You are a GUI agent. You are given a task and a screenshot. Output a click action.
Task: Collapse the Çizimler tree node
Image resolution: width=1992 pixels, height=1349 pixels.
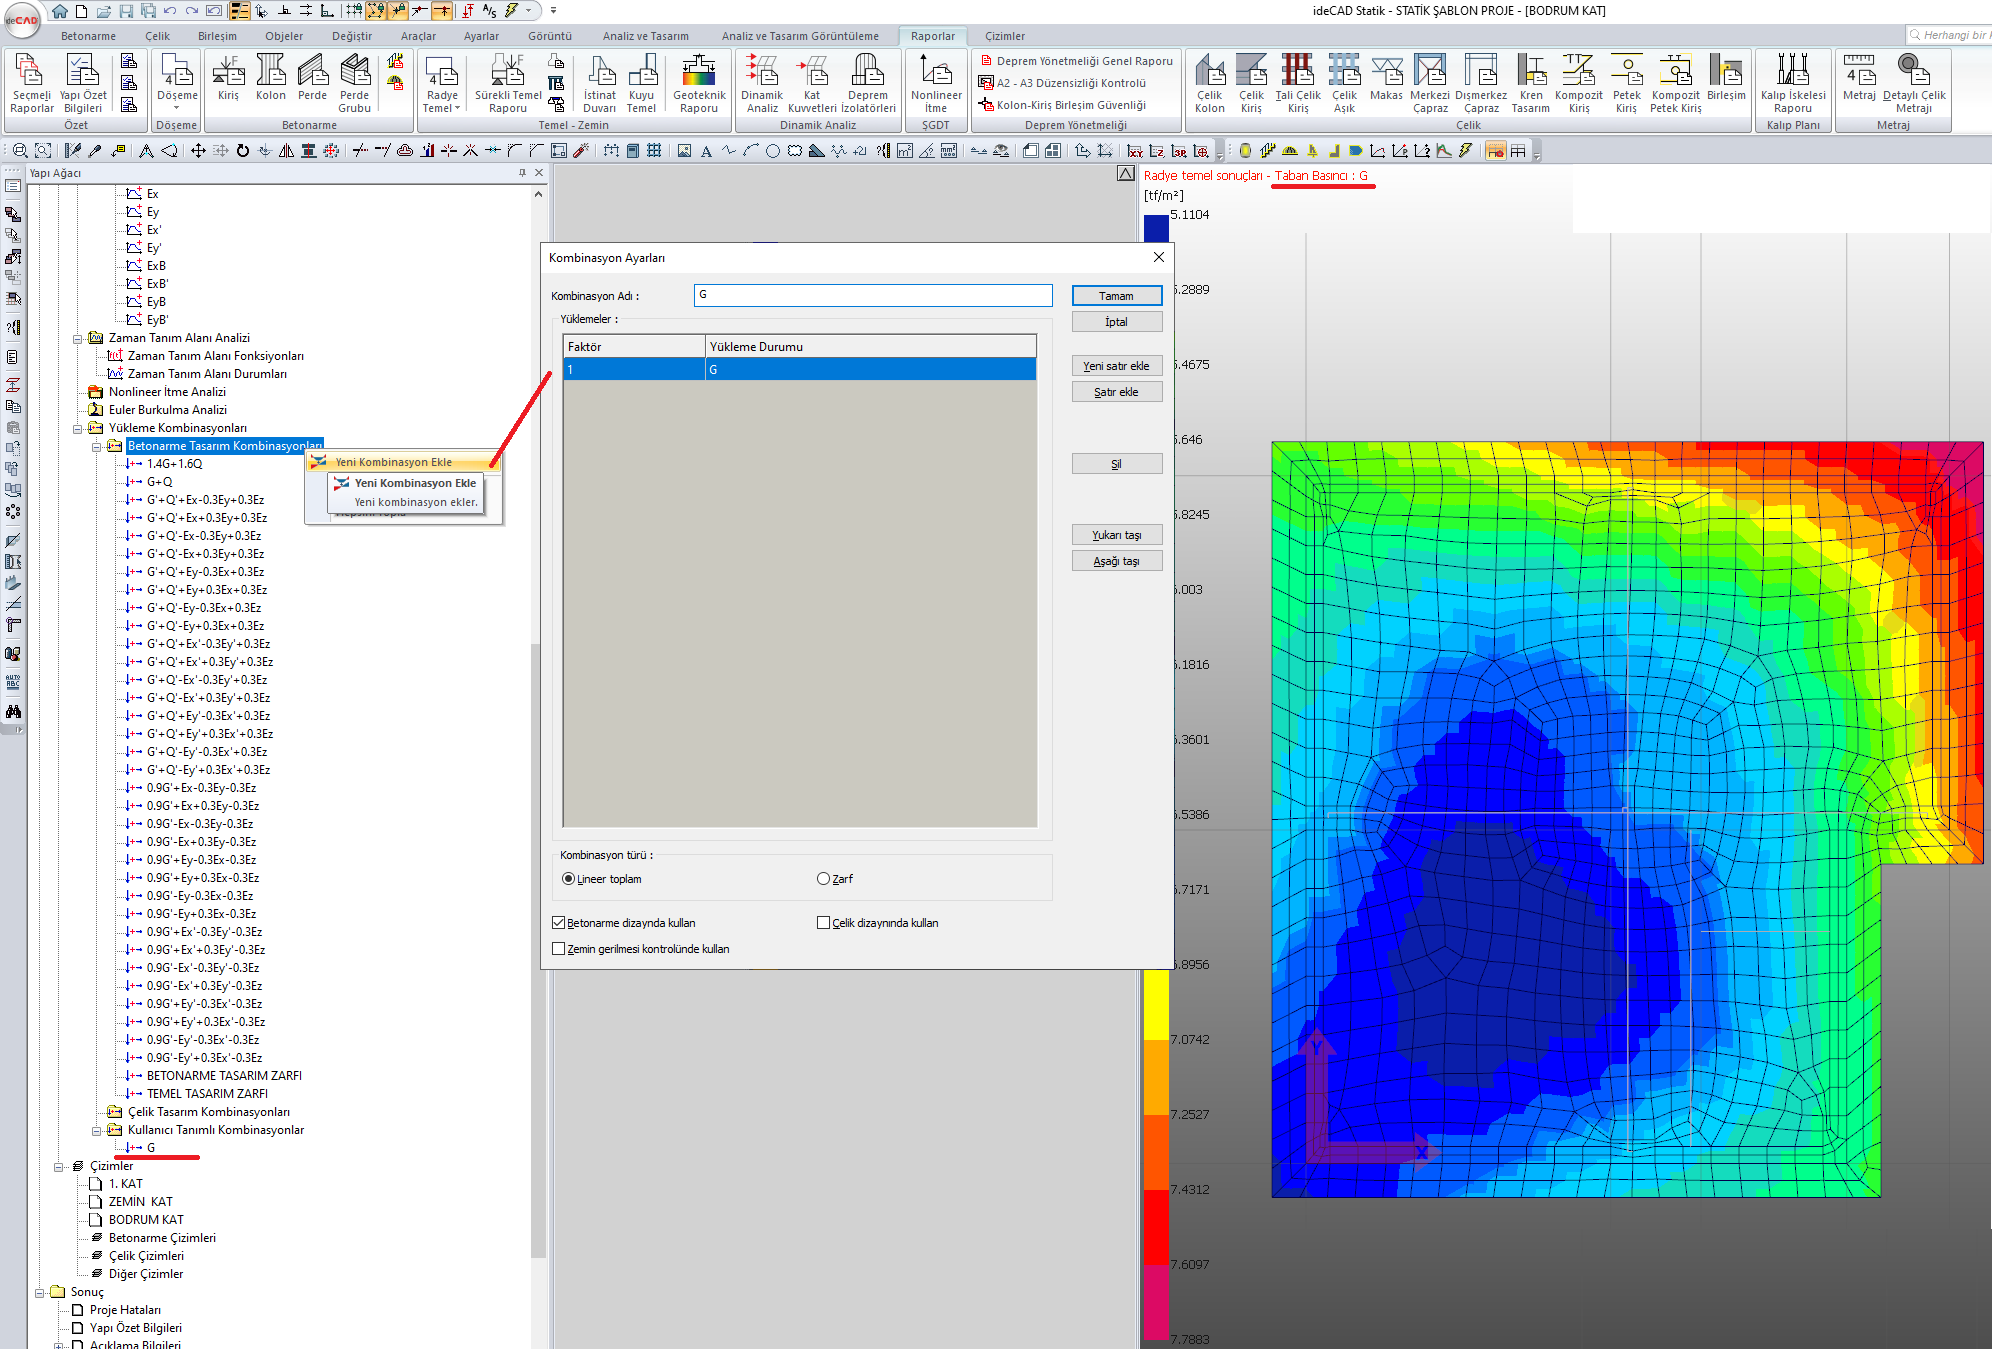click(59, 1166)
